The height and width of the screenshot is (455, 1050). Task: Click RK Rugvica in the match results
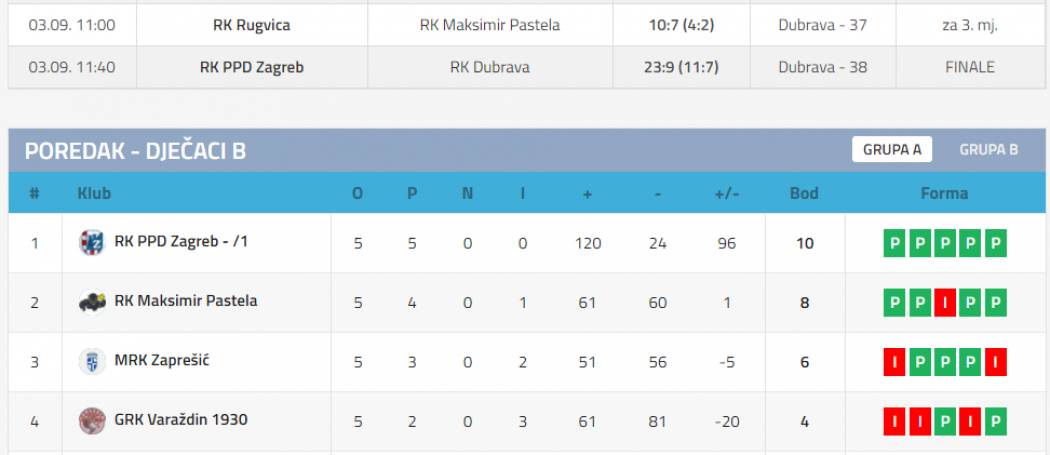[x=252, y=25]
